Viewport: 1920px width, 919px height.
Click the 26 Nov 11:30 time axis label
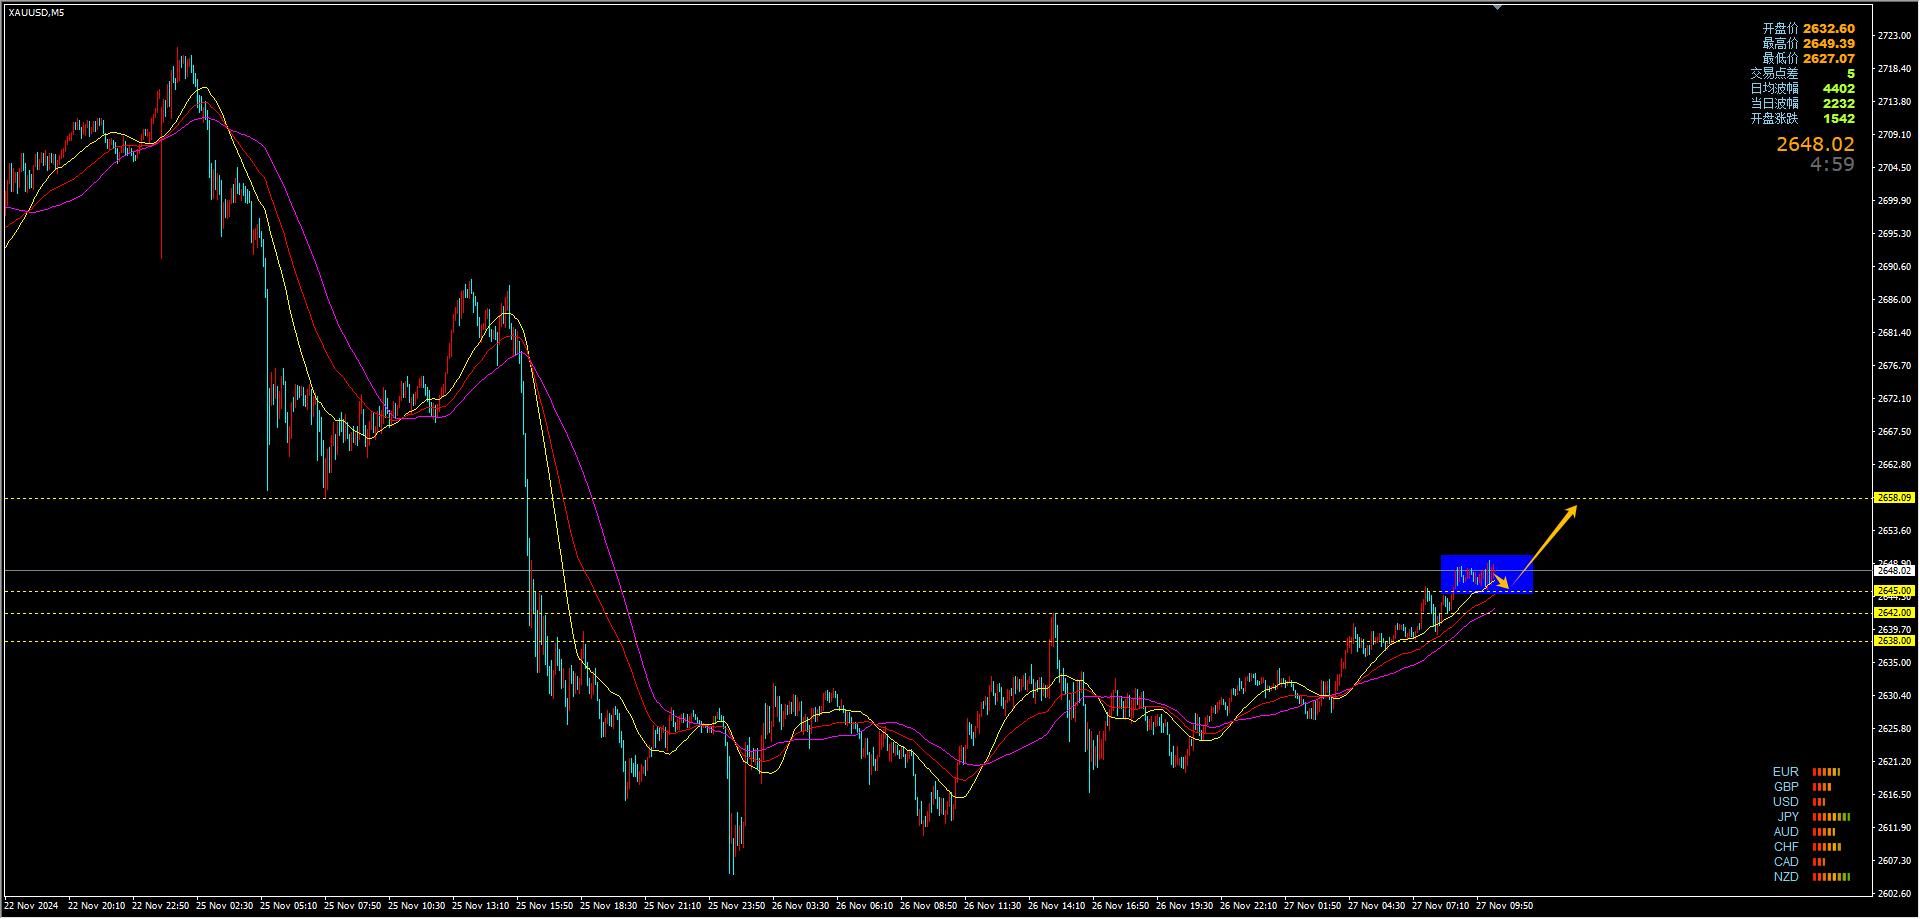point(993,906)
